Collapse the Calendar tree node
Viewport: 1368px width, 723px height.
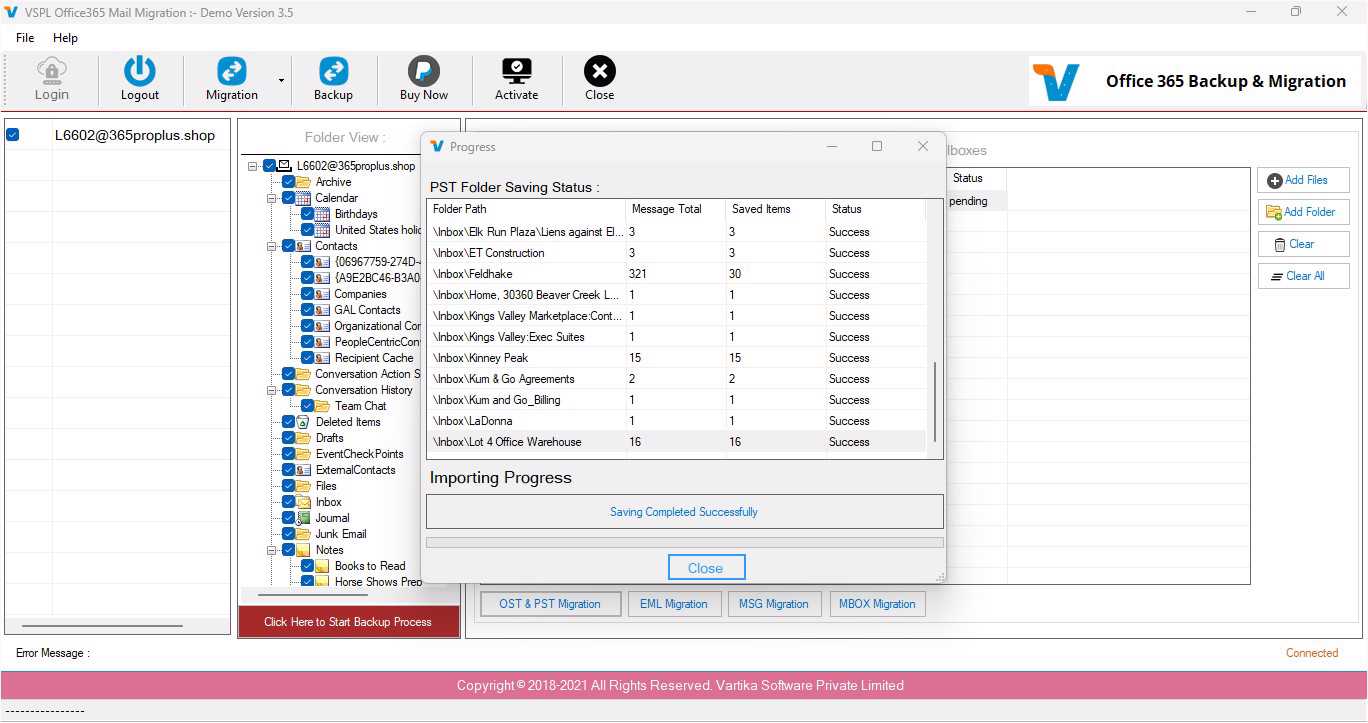tap(273, 198)
